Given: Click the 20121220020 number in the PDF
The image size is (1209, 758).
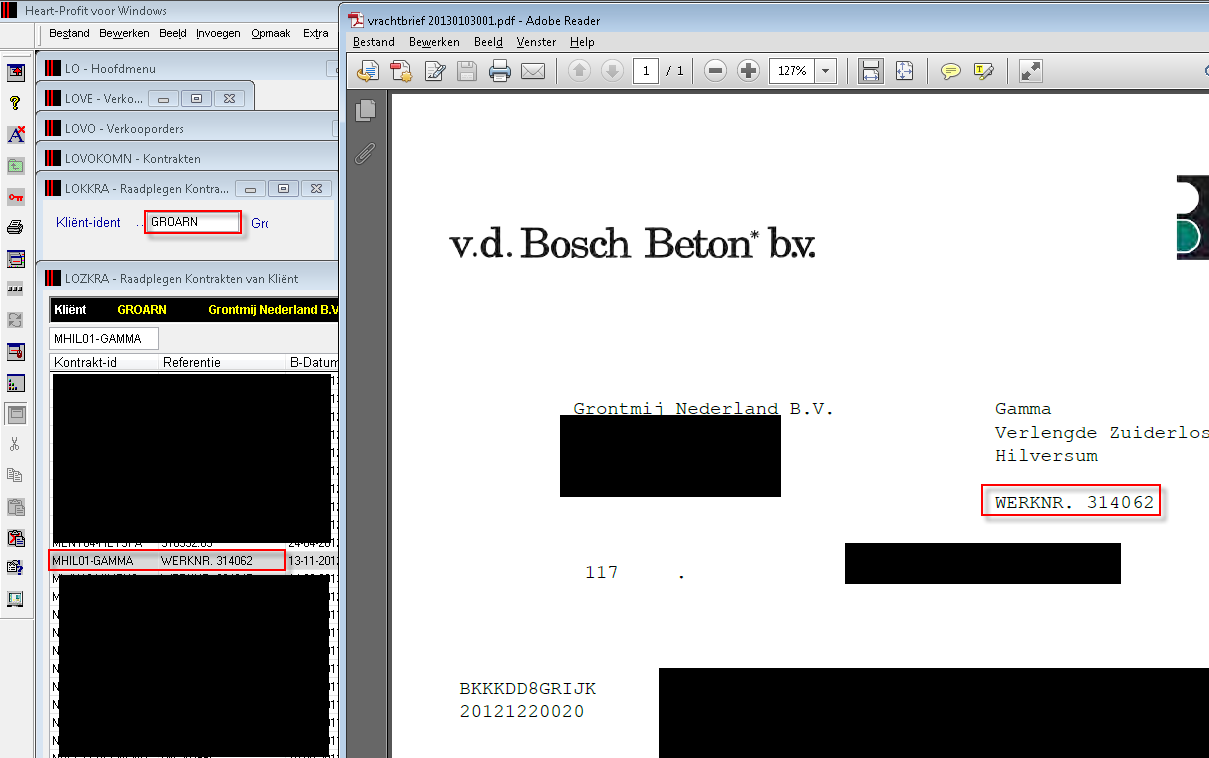Looking at the screenshot, I should [x=522, y=712].
